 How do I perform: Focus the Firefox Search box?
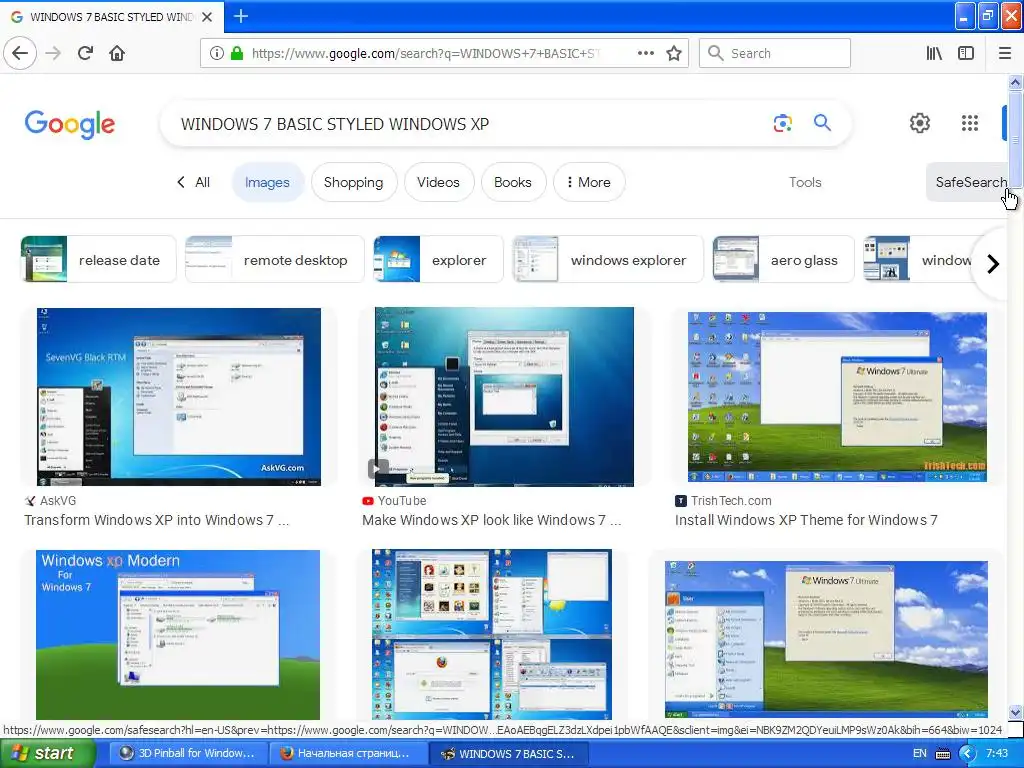click(775, 53)
